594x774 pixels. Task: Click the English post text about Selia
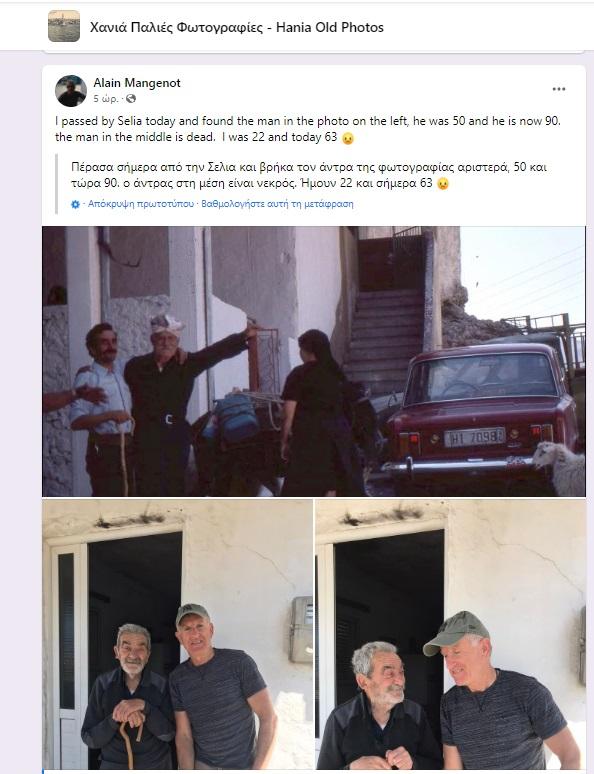(x=308, y=129)
